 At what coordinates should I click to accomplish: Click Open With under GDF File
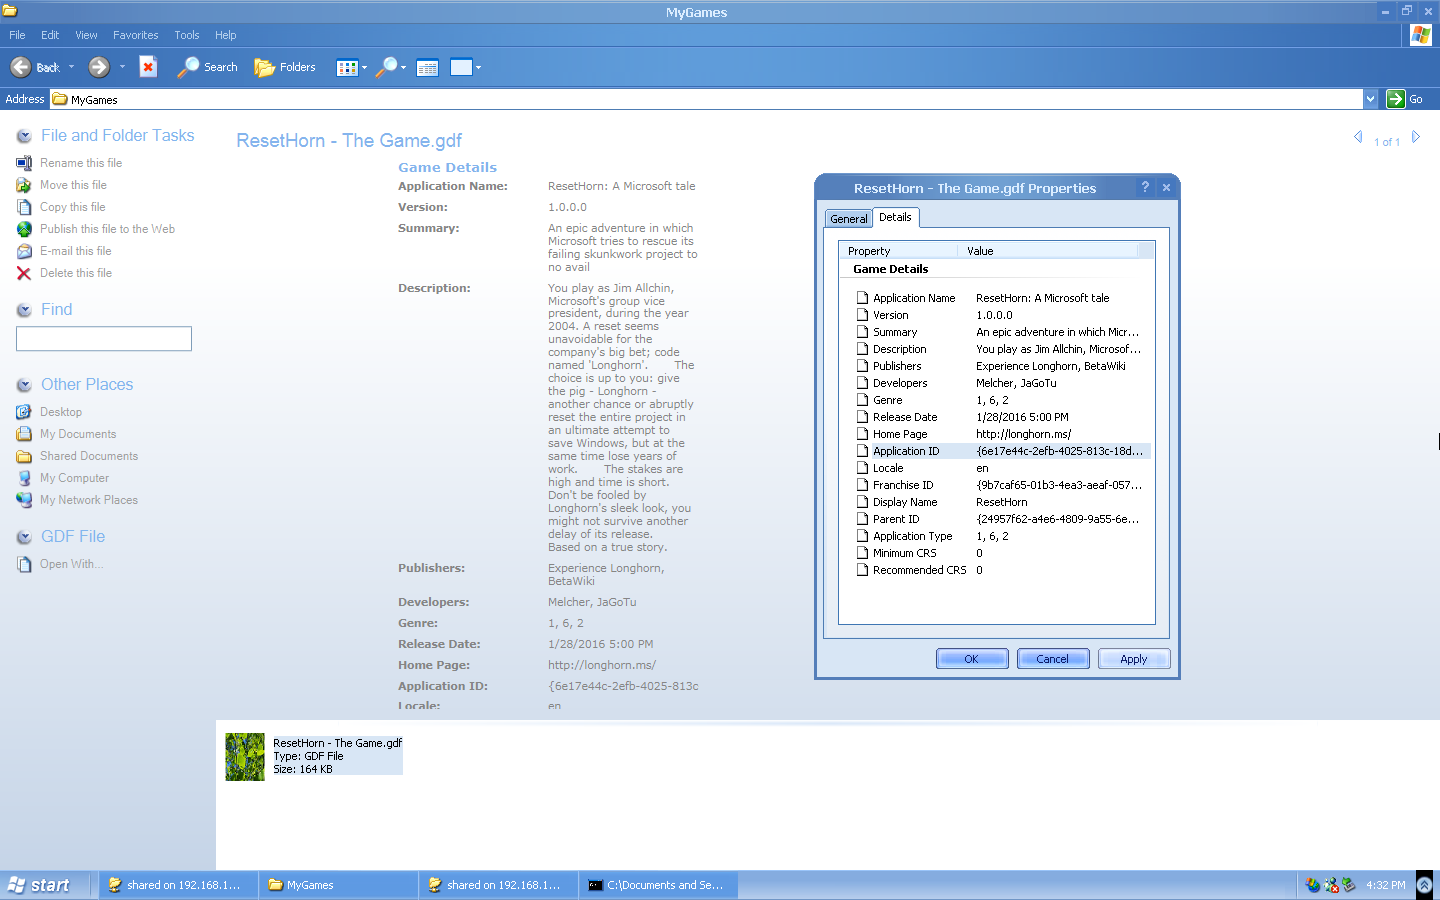click(71, 564)
